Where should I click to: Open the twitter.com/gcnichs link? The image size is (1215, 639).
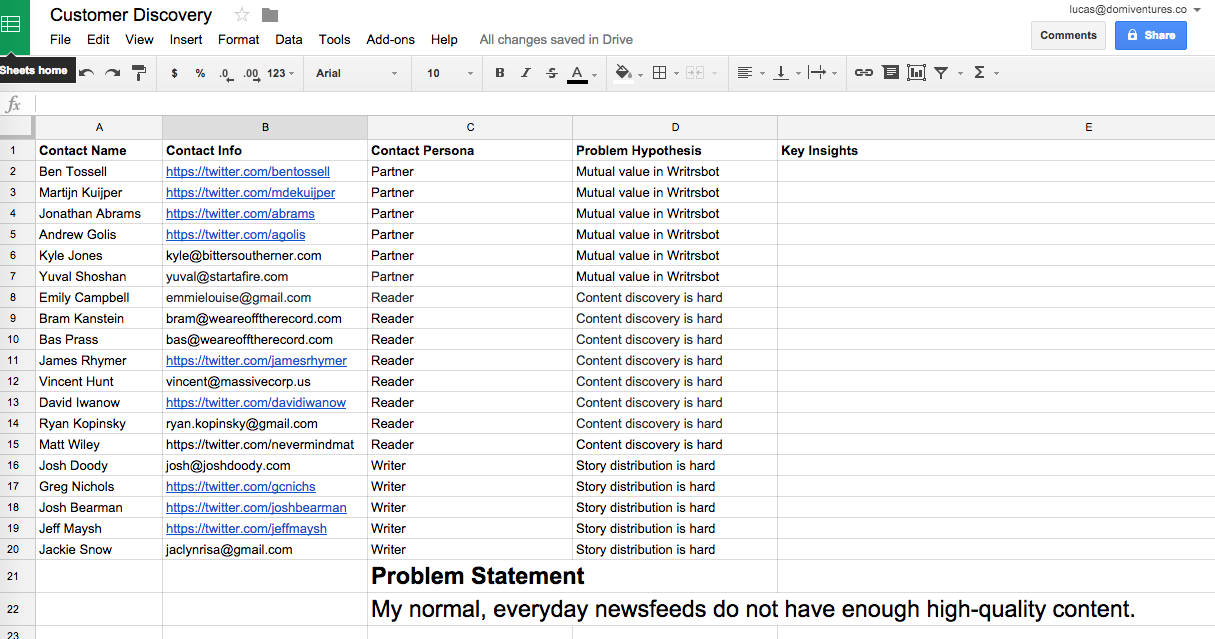coord(240,487)
